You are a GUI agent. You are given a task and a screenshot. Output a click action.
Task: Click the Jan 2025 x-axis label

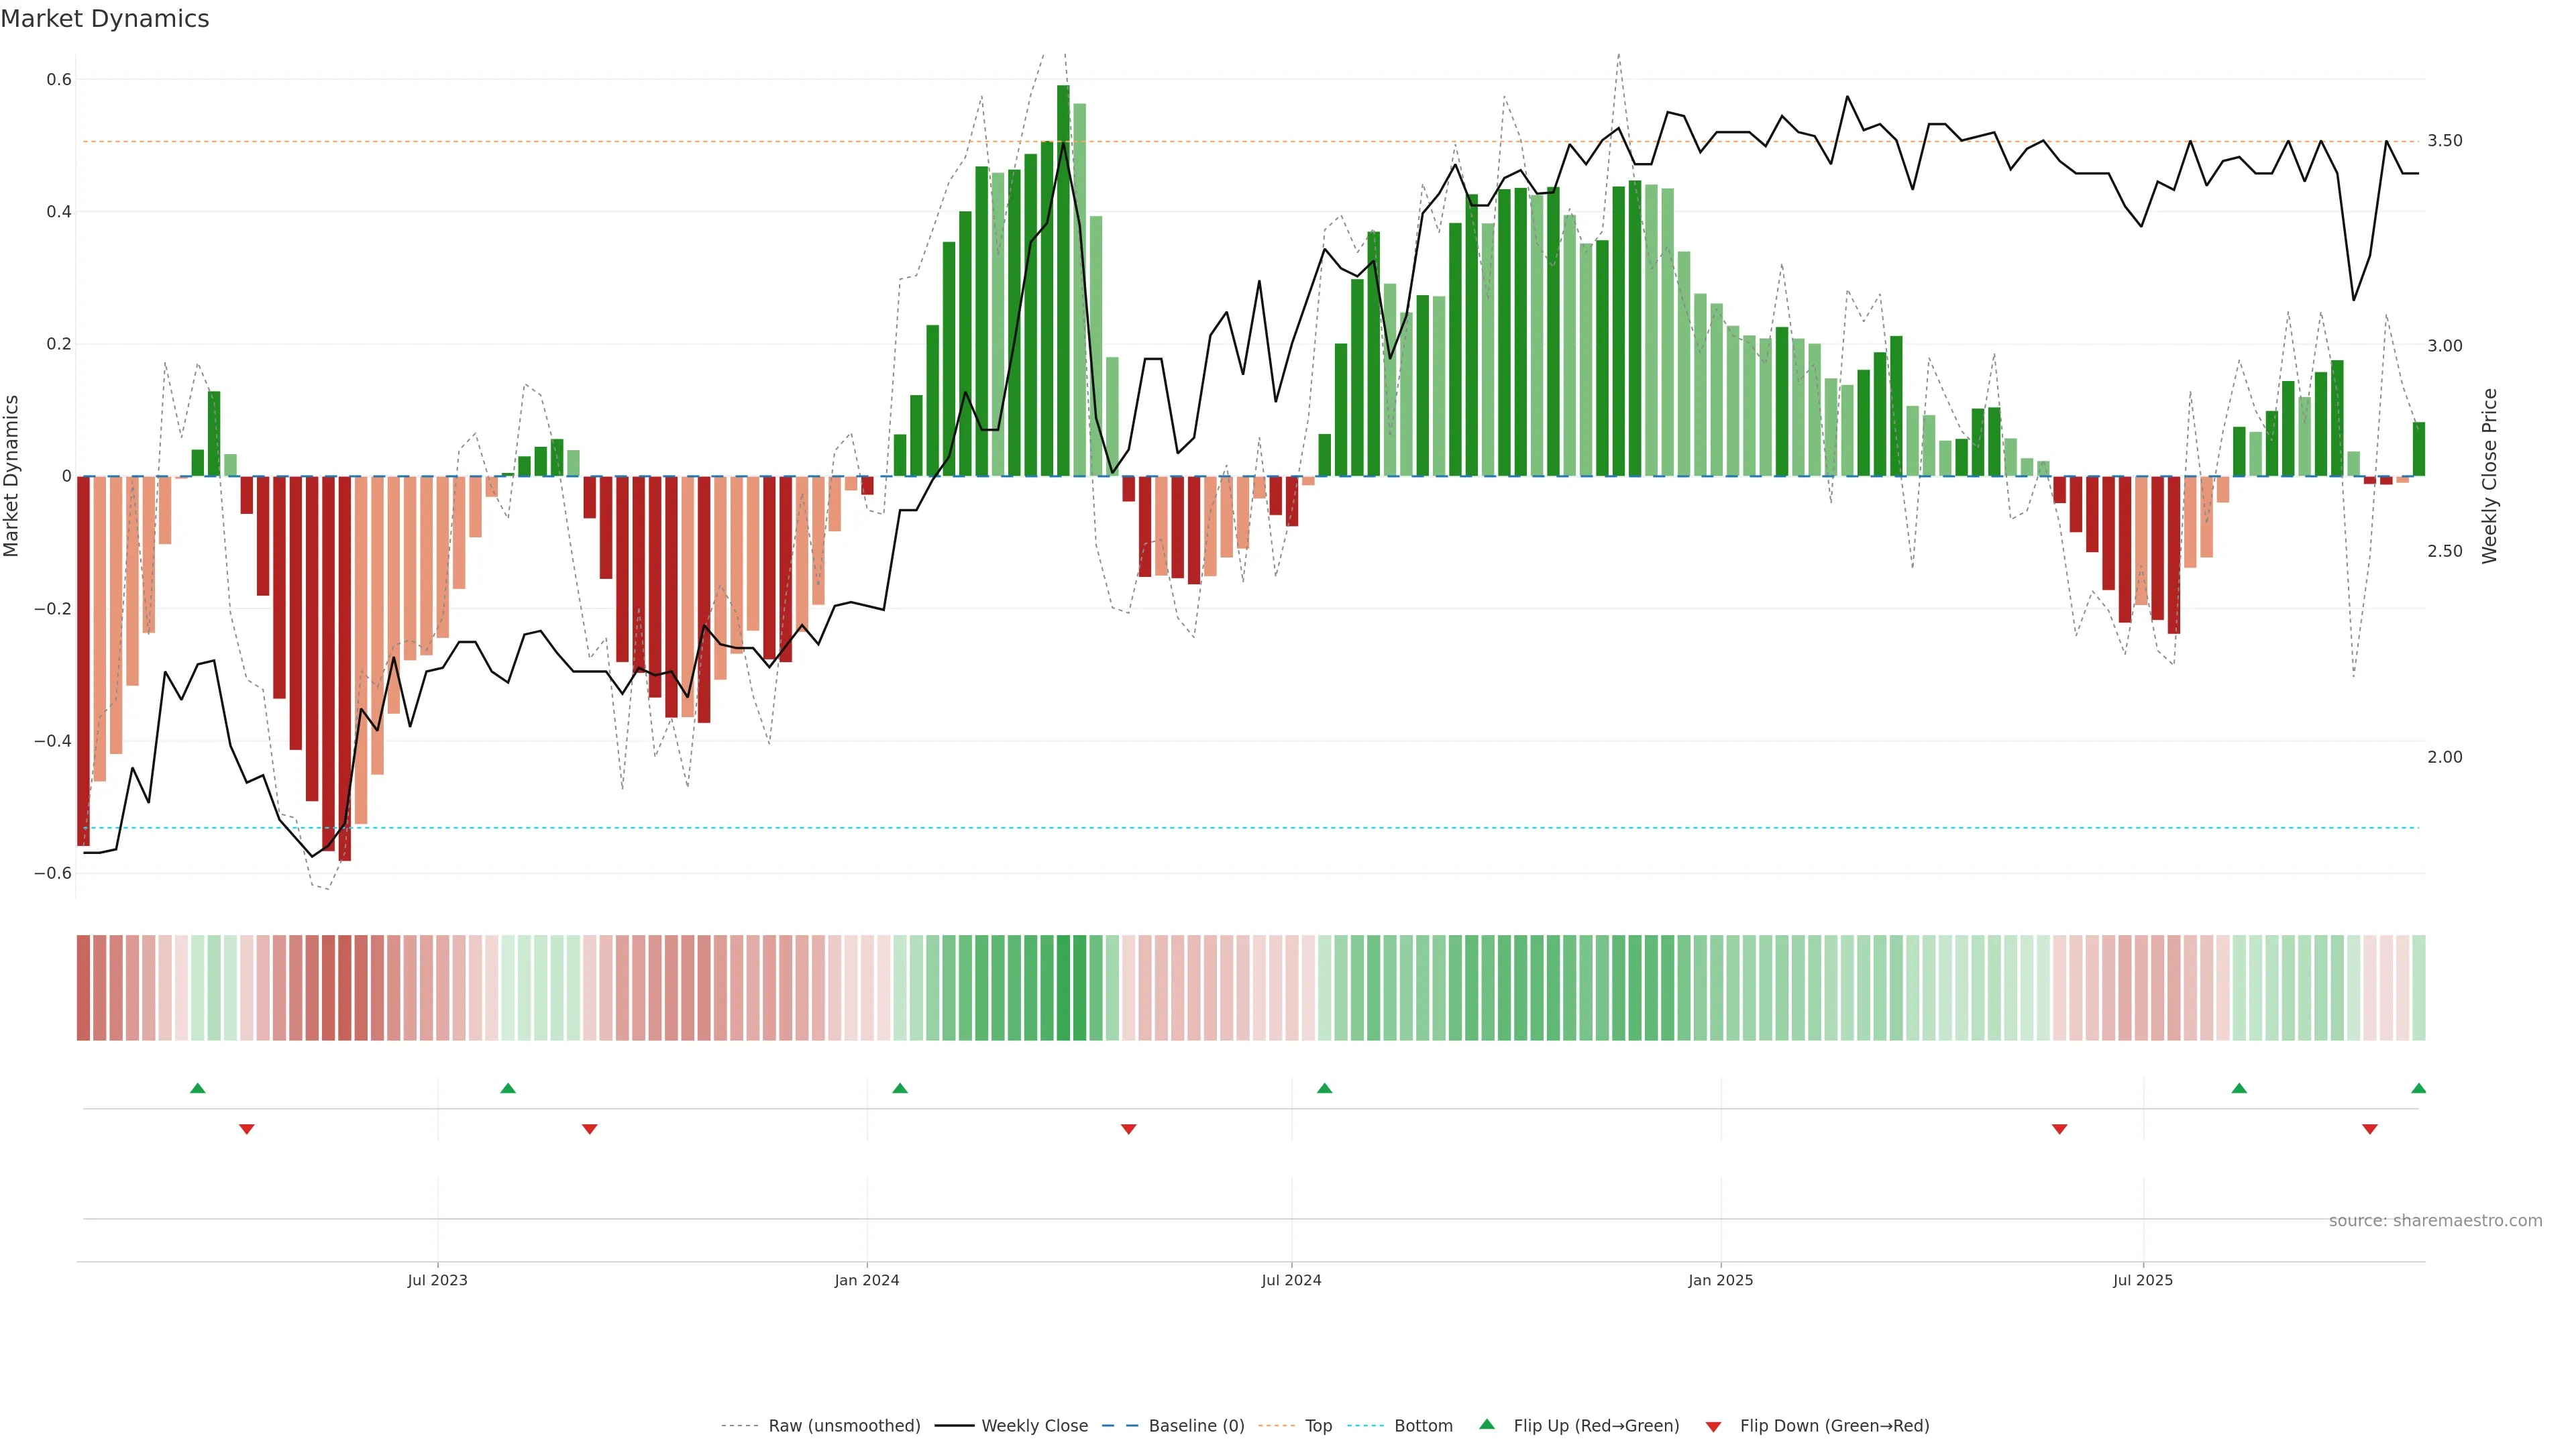1720,1280
